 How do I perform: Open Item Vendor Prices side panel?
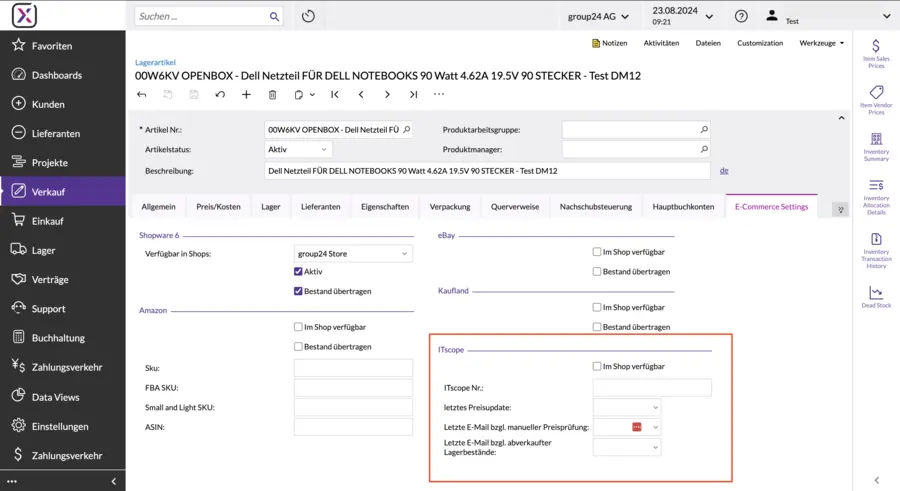tap(876, 100)
